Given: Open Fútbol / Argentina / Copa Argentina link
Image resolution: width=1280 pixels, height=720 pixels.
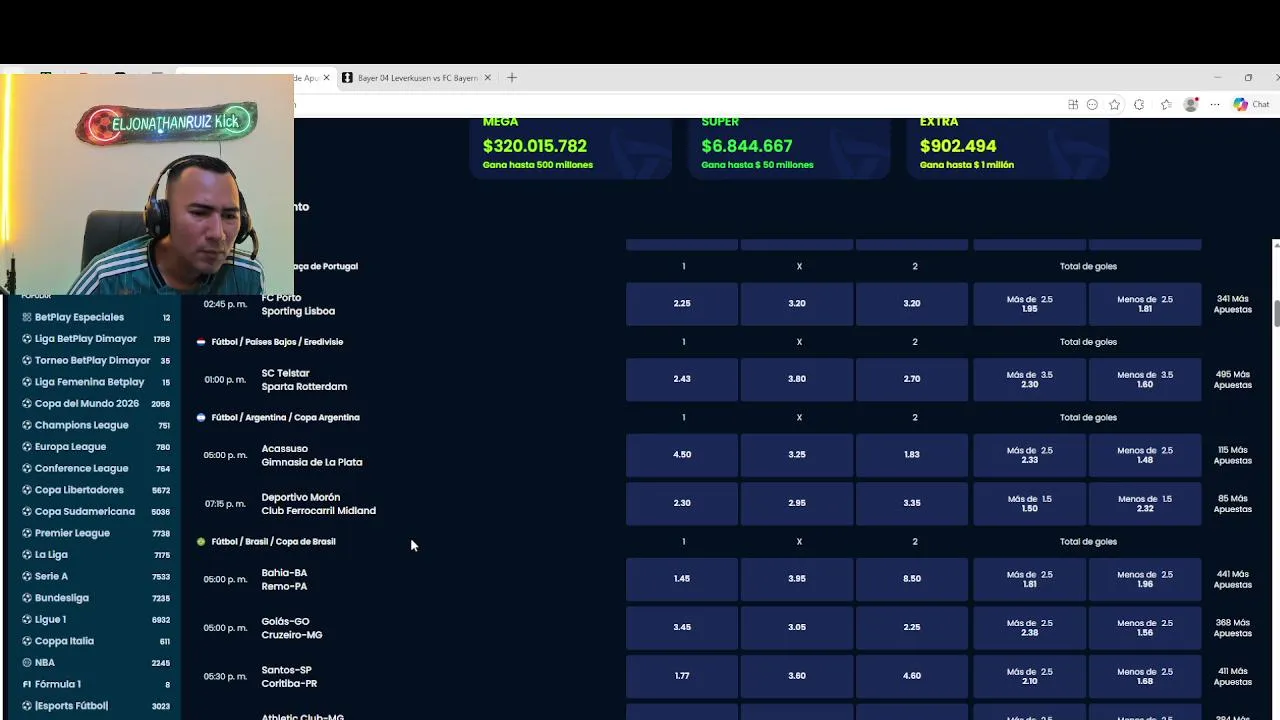Looking at the screenshot, I should coord(285,418).
